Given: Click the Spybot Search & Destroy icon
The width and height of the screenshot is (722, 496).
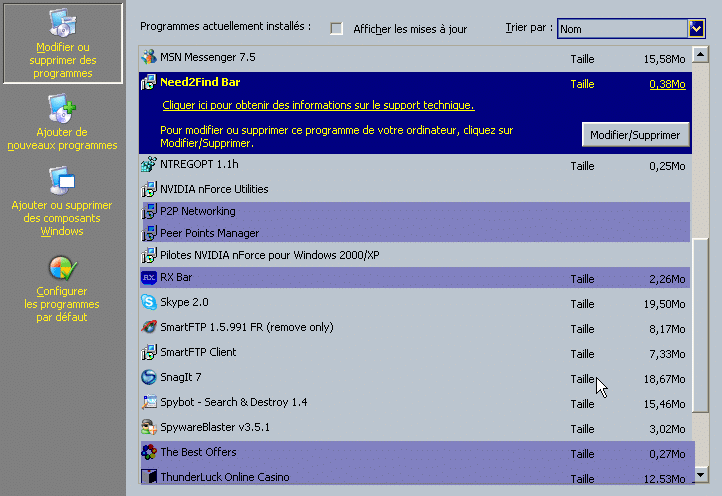Looking at the screenshot, I should coord(149,402).
